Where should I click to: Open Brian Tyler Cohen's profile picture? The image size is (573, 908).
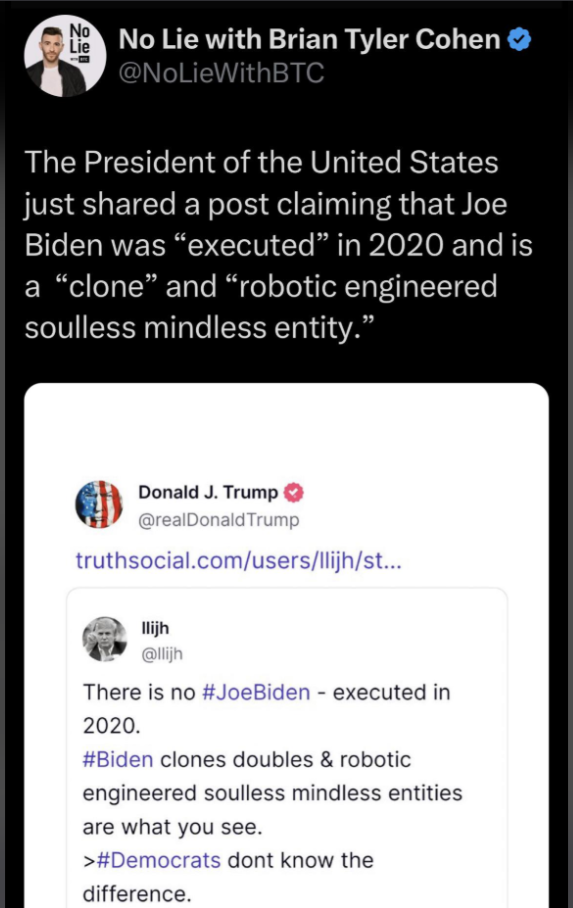click(x=65, y=56)
